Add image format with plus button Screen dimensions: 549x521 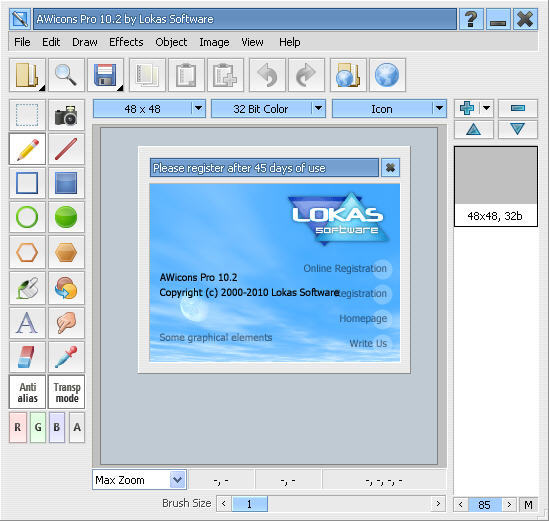click(x=467, y=108)
